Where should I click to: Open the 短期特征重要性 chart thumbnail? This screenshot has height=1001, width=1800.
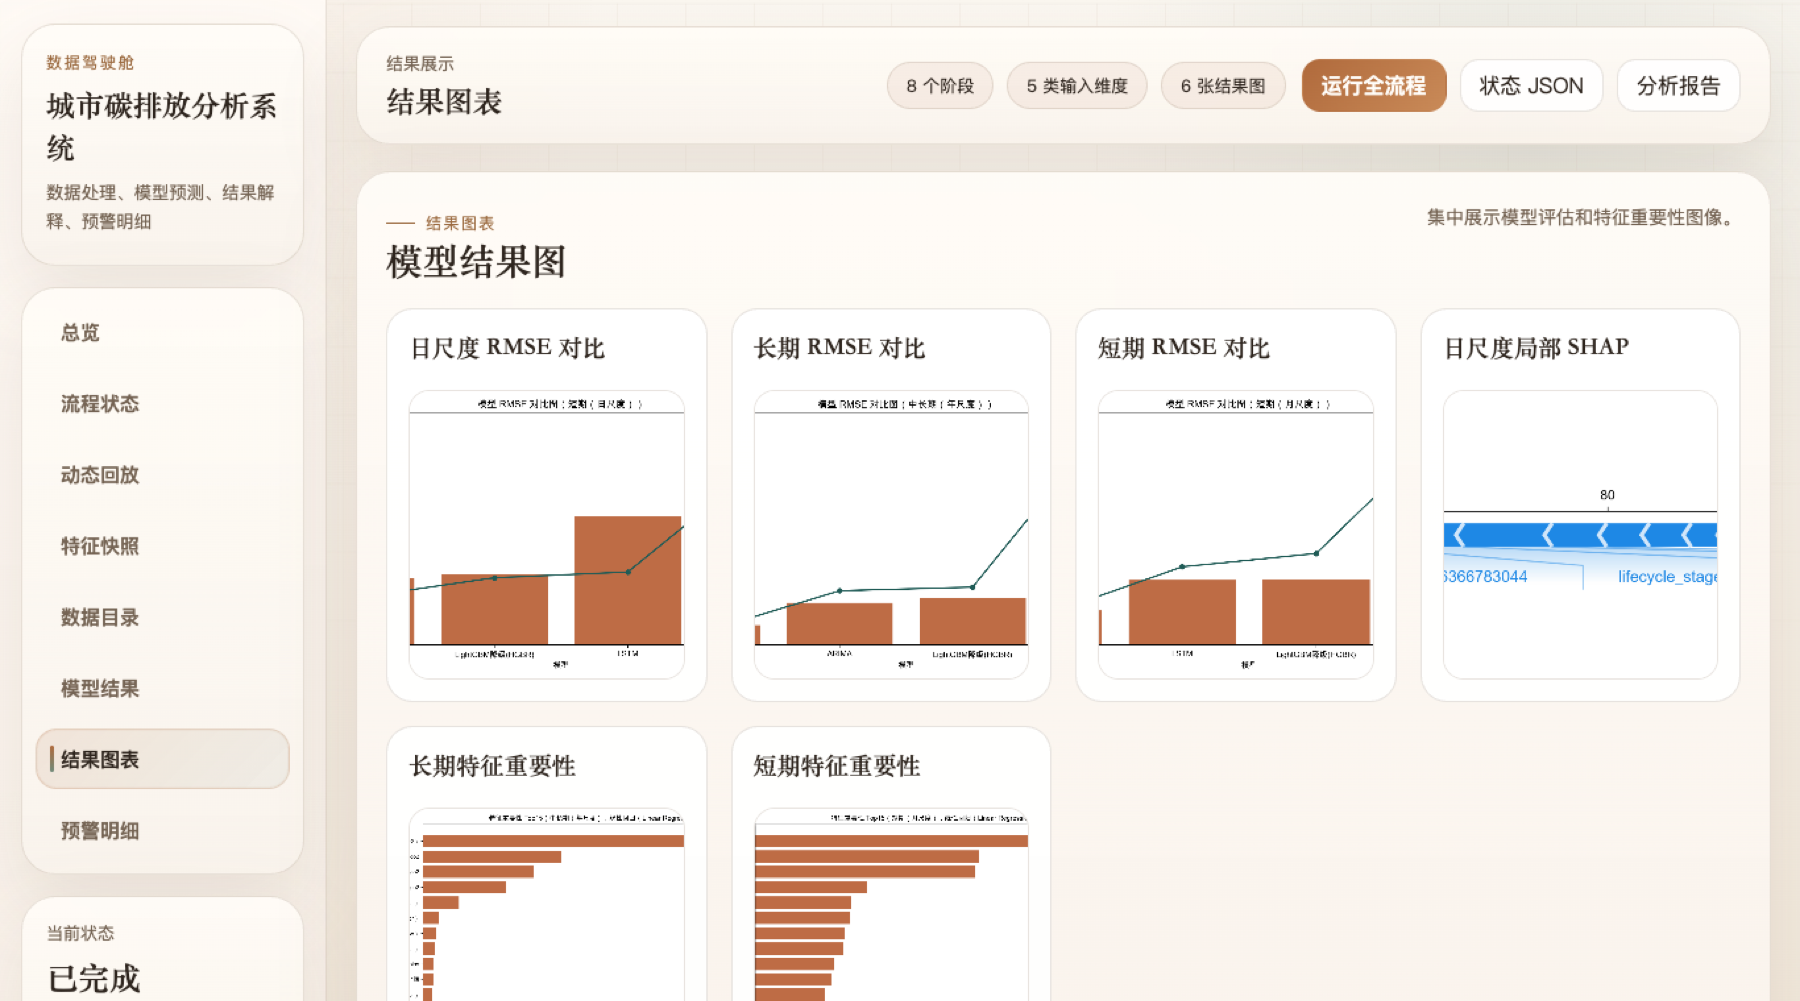click(x=891, y=904)
